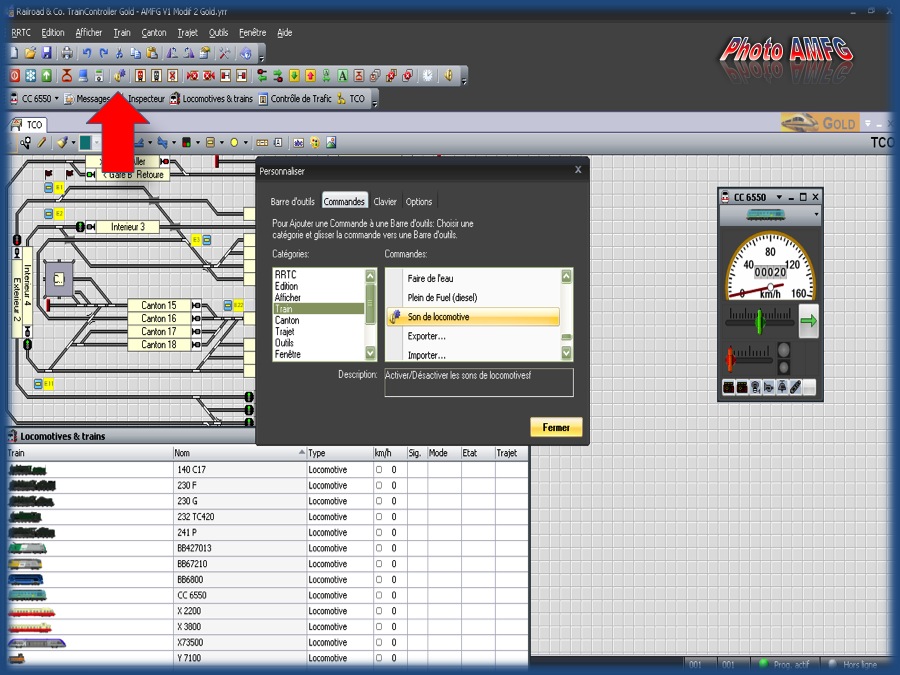Open the Trajet menu
Screen dimensions: 900x675
point(187,33)
